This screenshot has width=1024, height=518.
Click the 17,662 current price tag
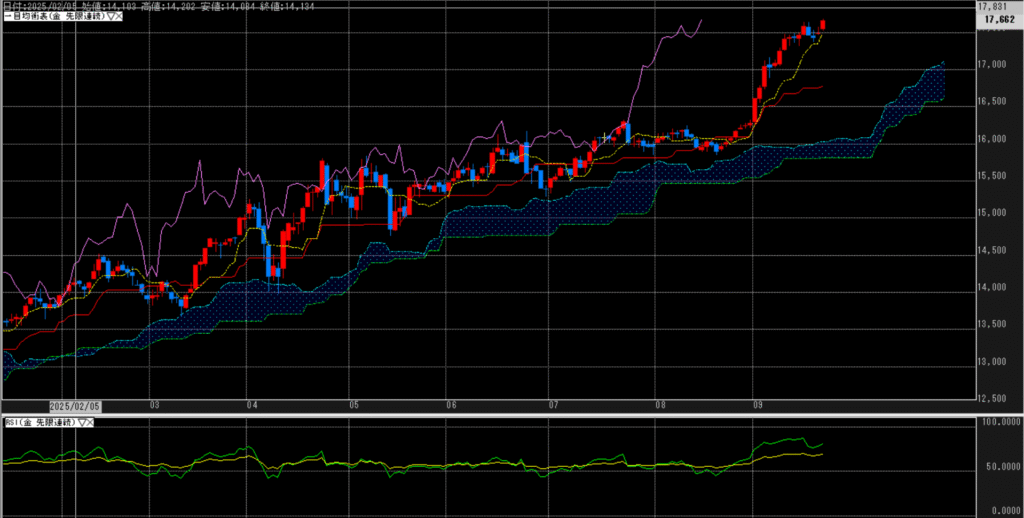(x=1001, y=18)
